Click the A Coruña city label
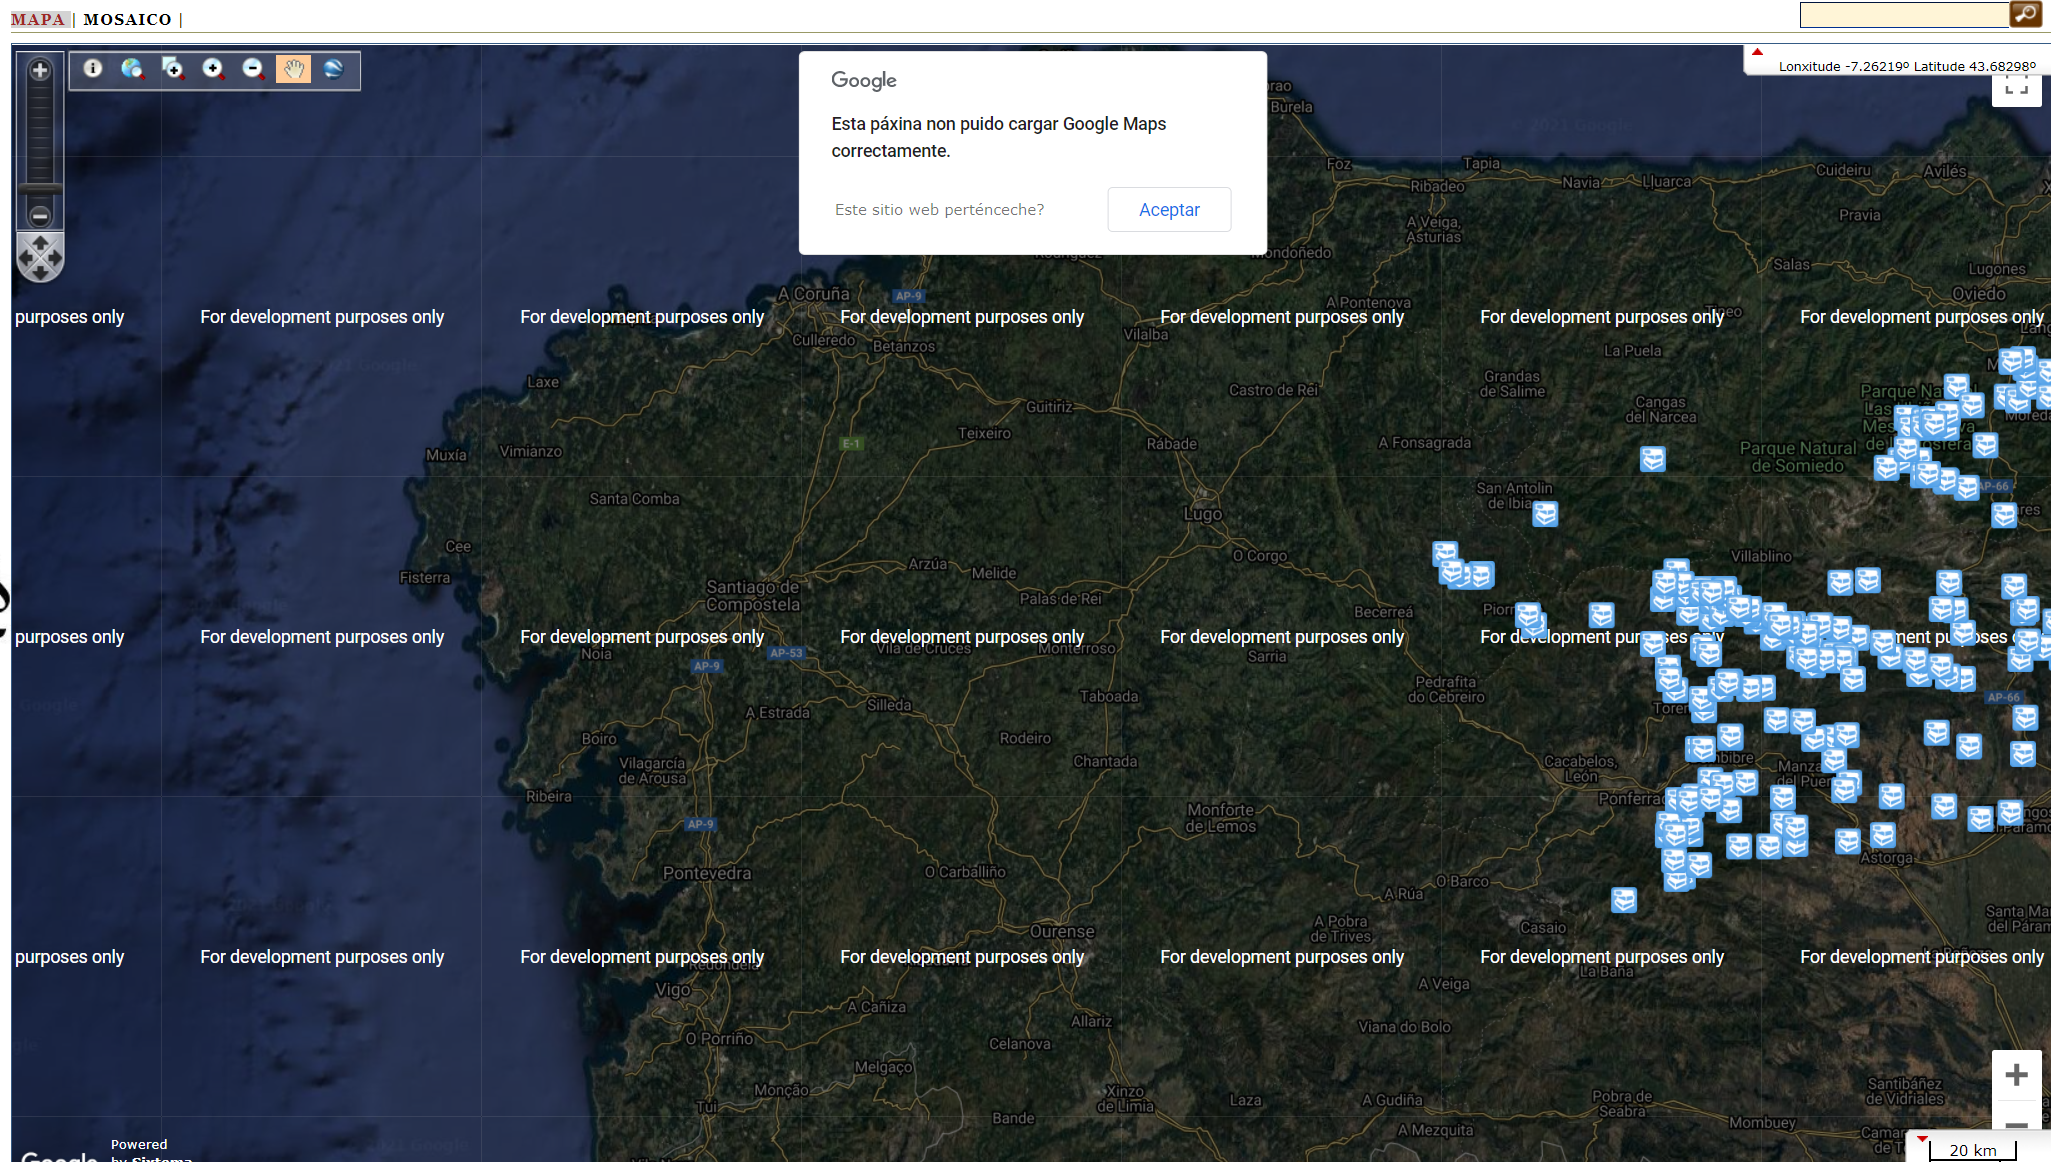The width and height of the screenshot is (2051, 1162). point(814,294)
